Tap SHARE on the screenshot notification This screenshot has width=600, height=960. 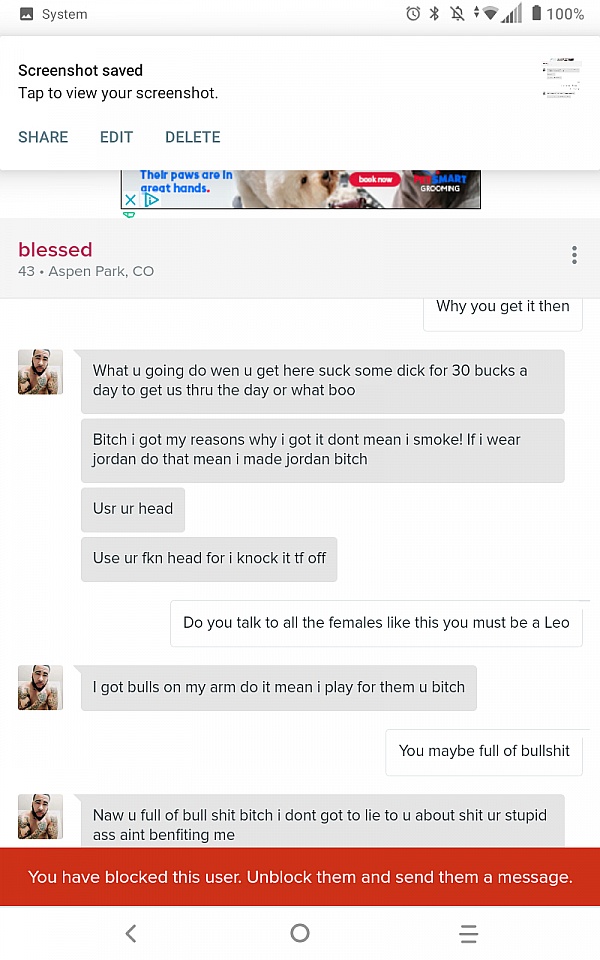[x=43, y=137]
